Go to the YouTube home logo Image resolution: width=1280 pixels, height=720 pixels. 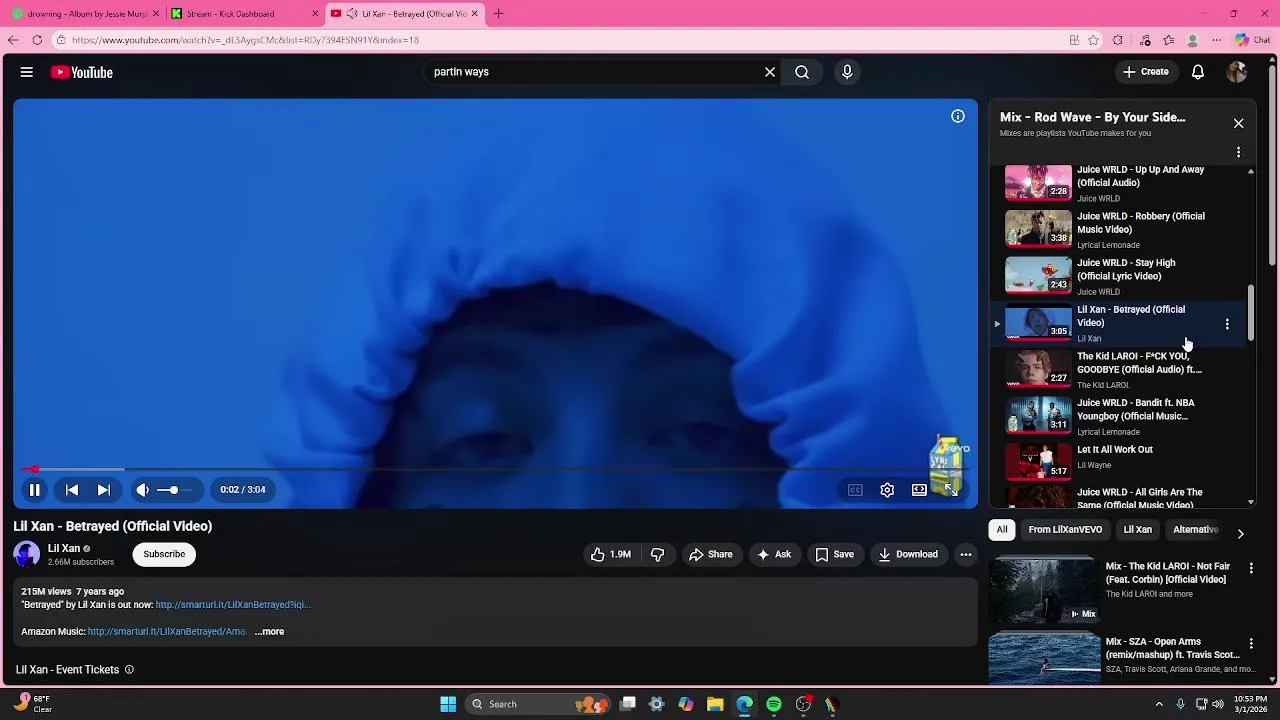click(x=82, y=72)
